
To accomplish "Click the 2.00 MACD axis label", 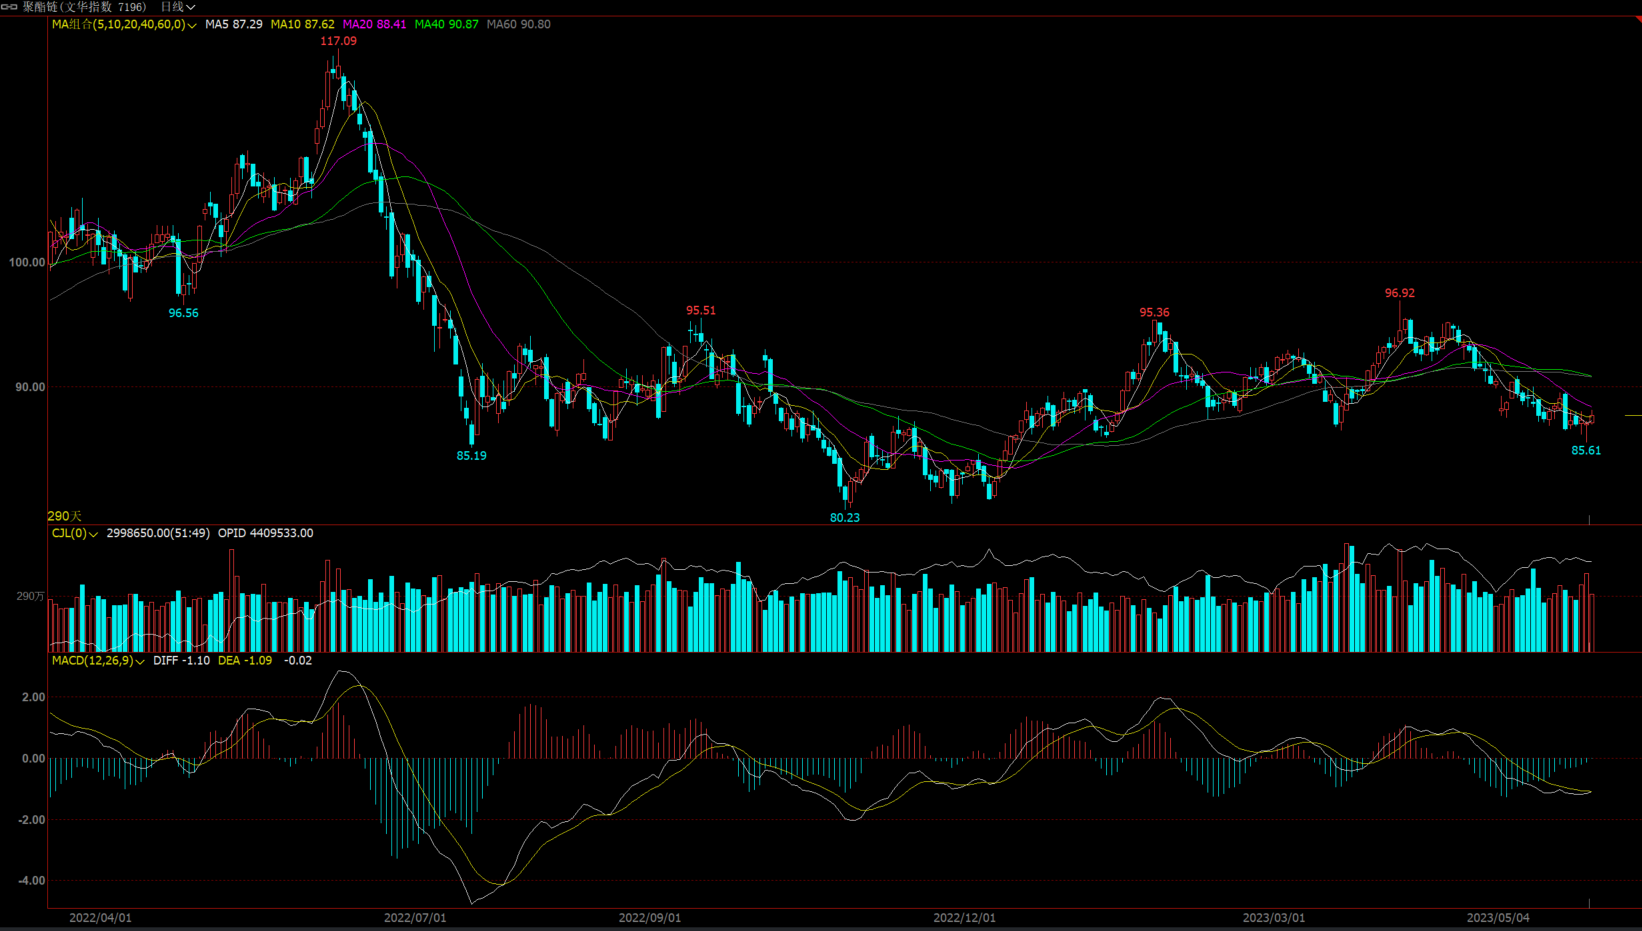I will [33, 697].
